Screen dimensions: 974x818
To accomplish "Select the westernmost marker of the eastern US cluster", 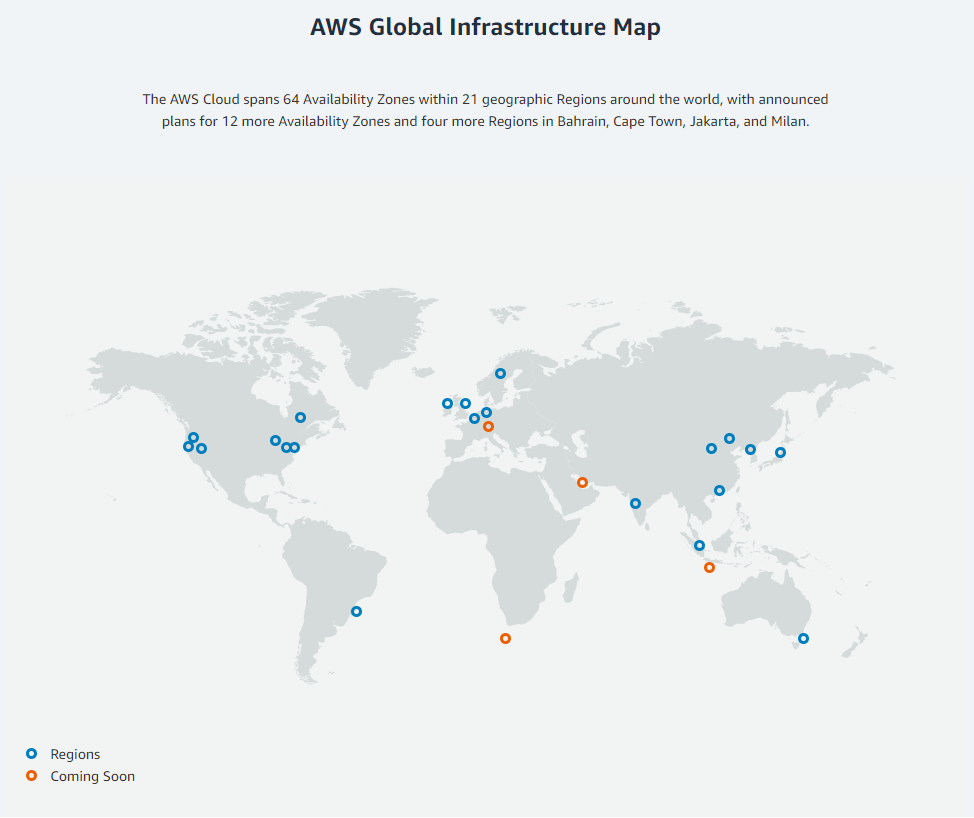I will 275,440.
